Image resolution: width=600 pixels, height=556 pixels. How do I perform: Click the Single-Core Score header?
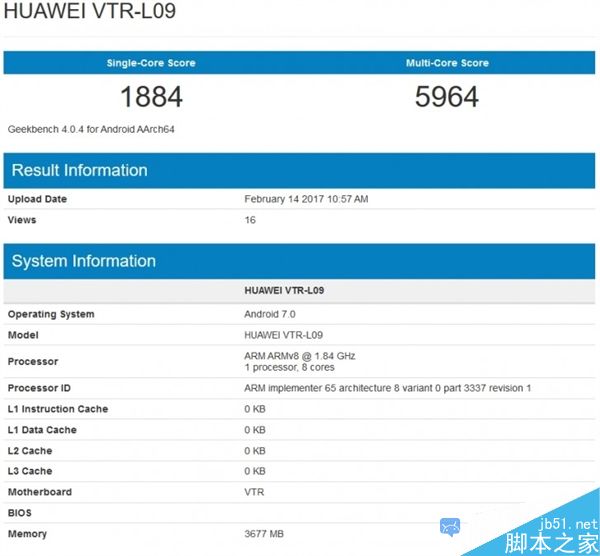151,63
